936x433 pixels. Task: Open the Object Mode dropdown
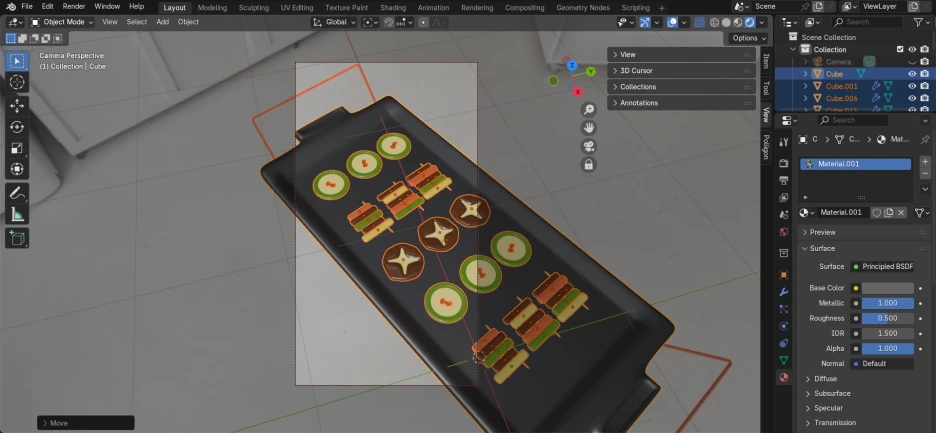(x=62, y=22)
